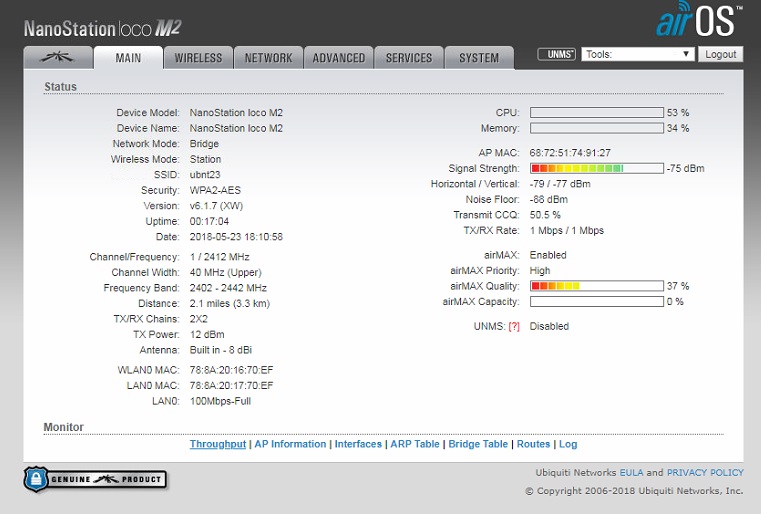Click the Horizontal / Vertical value -79 / -77 dBm
The height and width of the screenshot is (514, 761).
560,184
